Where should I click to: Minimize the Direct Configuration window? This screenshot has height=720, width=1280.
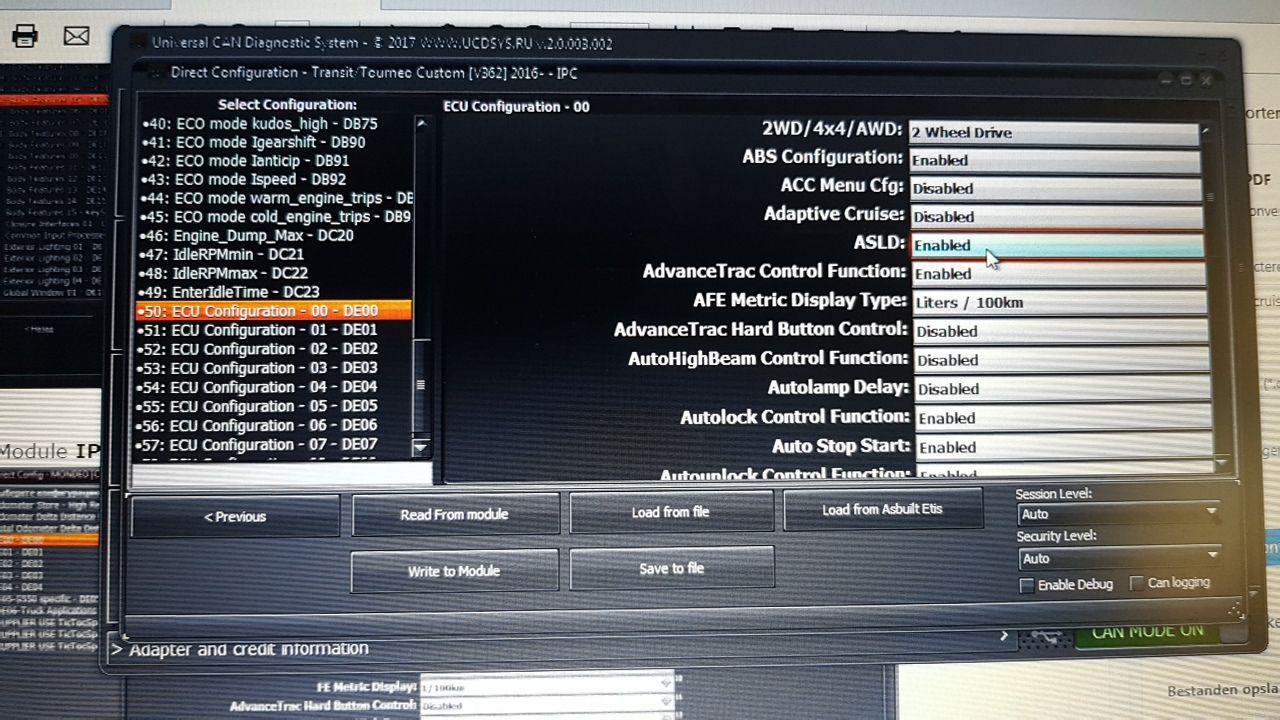tap(1166, 80)
